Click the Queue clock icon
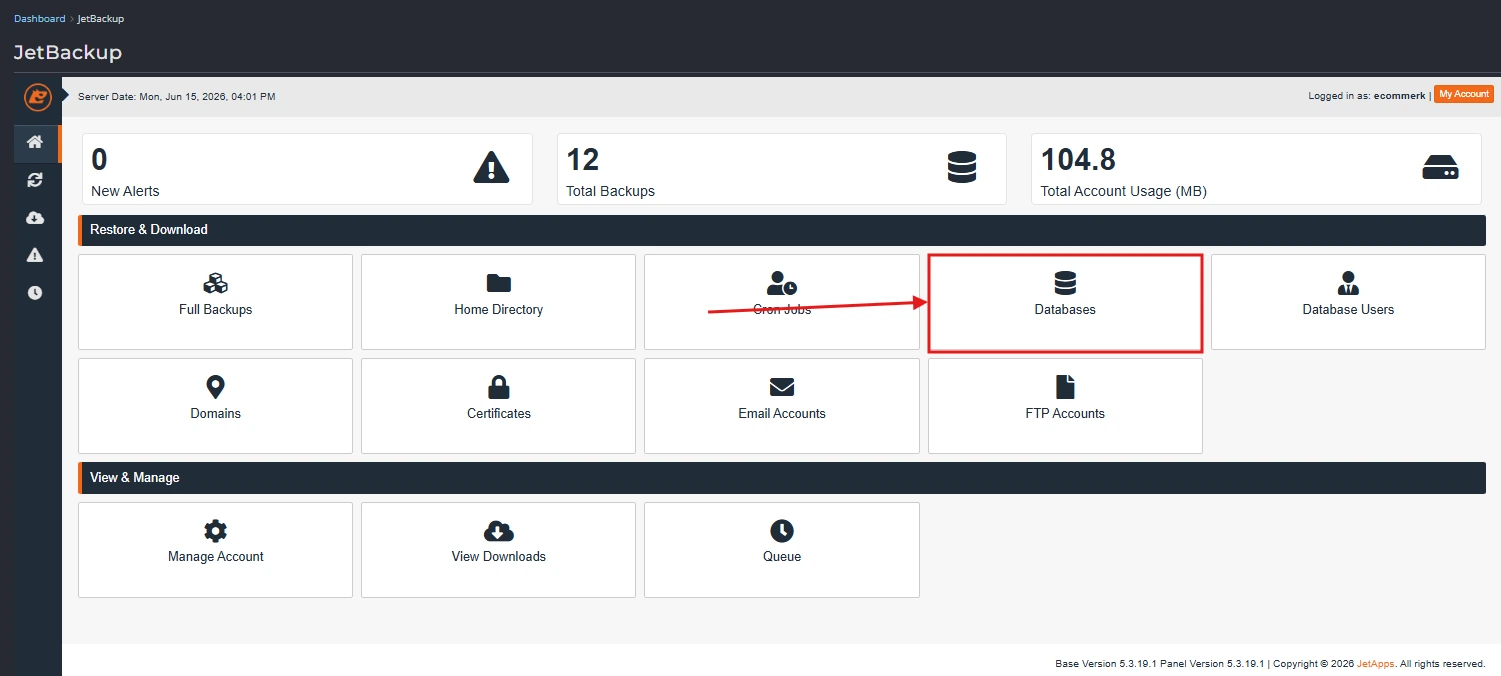This screenshot has height=676, width=1501. tap(782, 531)
